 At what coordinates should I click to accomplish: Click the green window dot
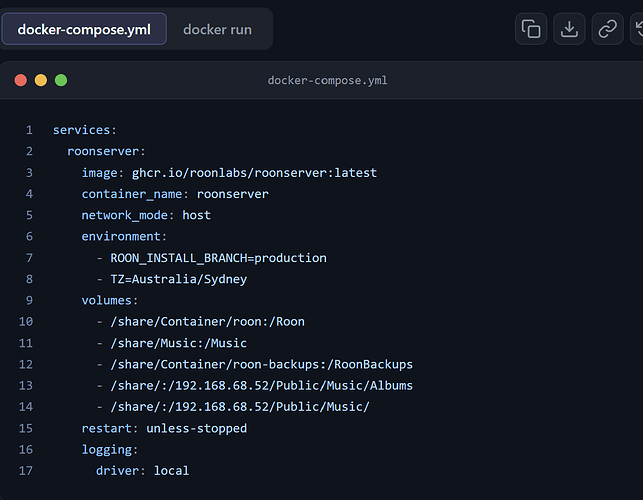pos(61,80)
